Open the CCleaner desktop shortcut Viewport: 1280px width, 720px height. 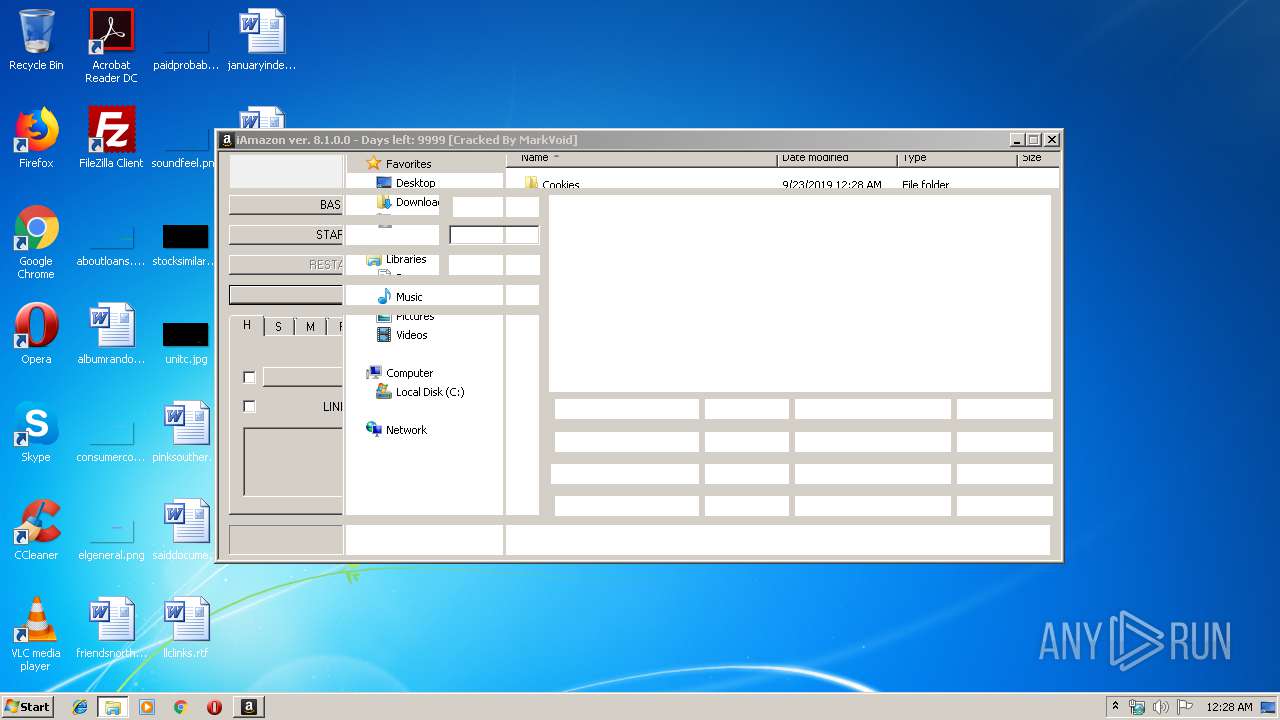coord(36,530)
